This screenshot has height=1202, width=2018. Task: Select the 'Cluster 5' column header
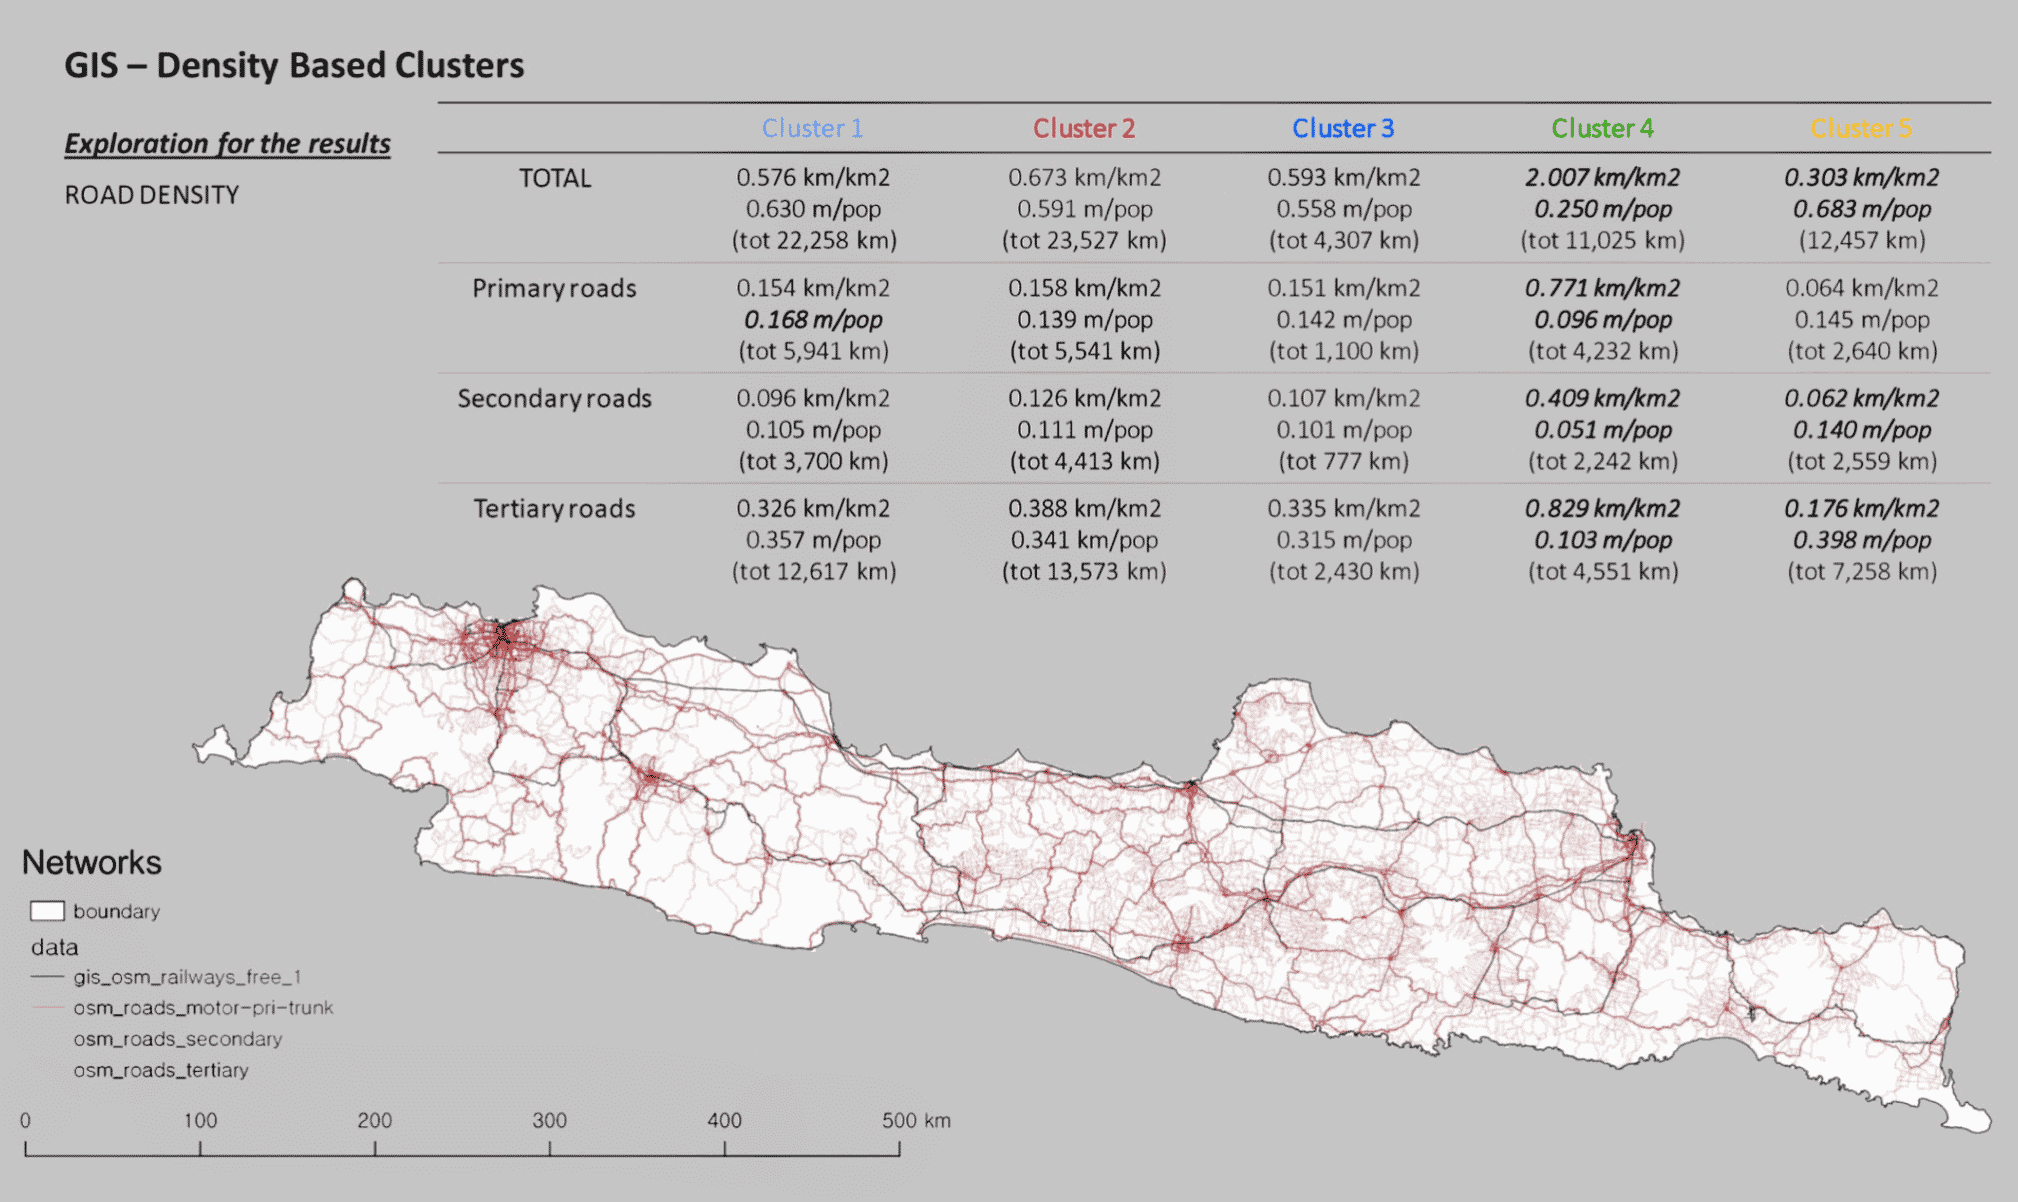coord(1861,129)
